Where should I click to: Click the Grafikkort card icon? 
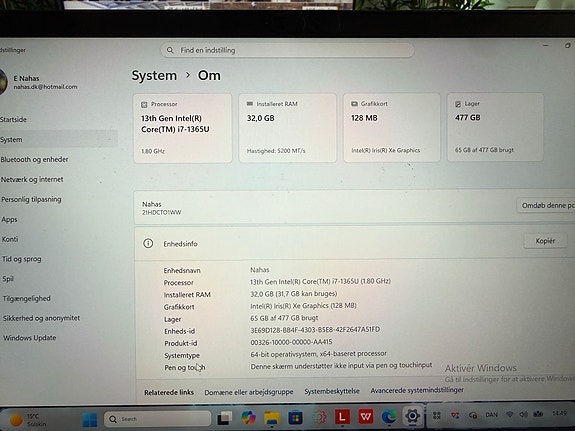[354, 104]
